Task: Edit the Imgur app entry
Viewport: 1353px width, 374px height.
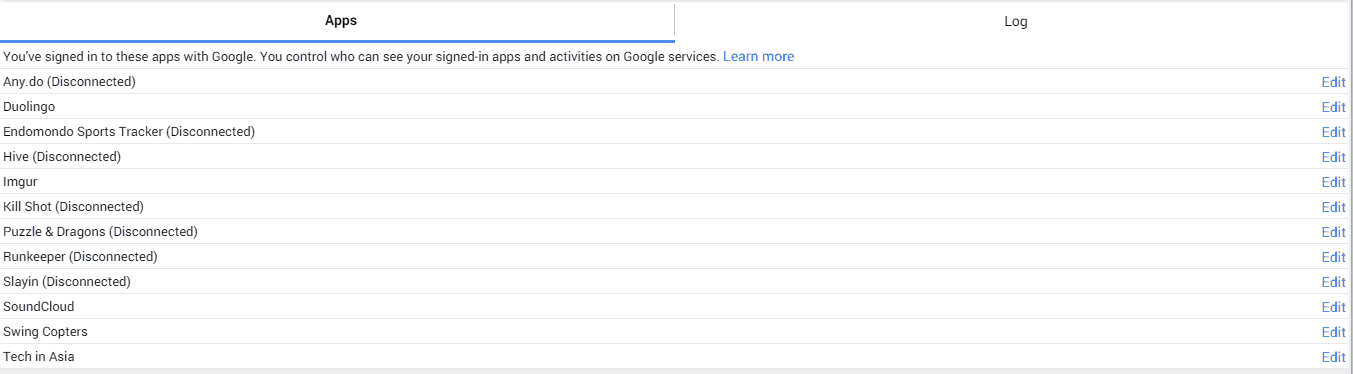Action: tap(1333, 182)
